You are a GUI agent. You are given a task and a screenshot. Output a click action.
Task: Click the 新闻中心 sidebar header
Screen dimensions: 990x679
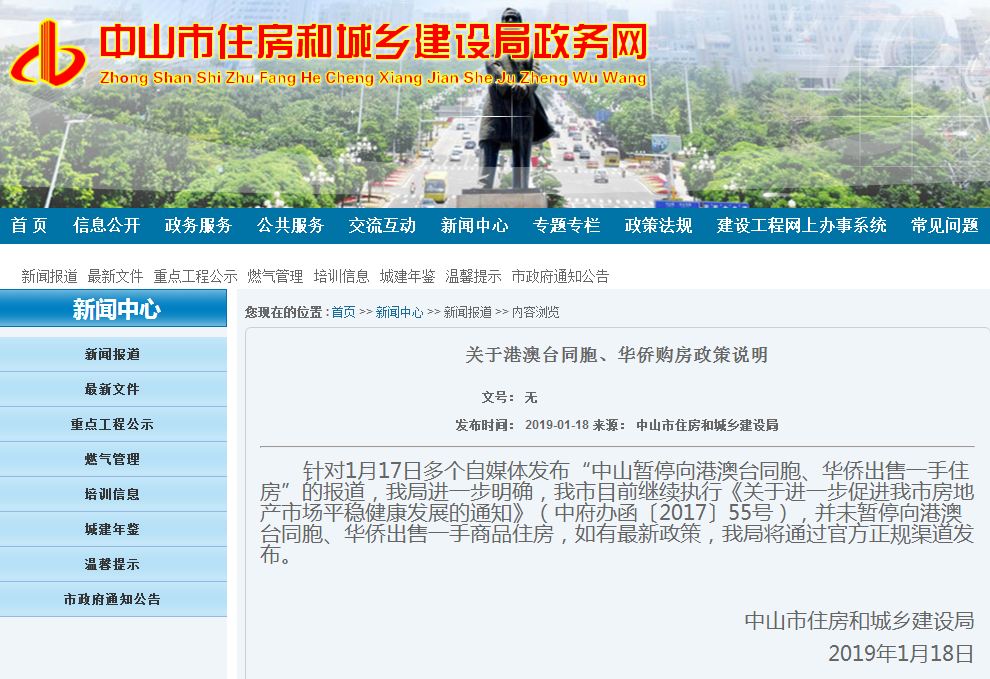tap(114, 310)
